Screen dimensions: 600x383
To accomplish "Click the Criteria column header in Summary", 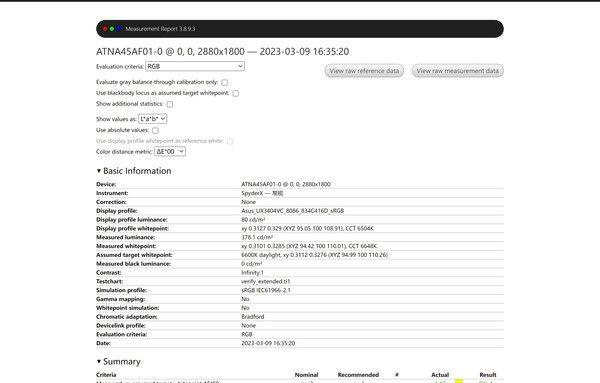I will click(x=106, y=375).
